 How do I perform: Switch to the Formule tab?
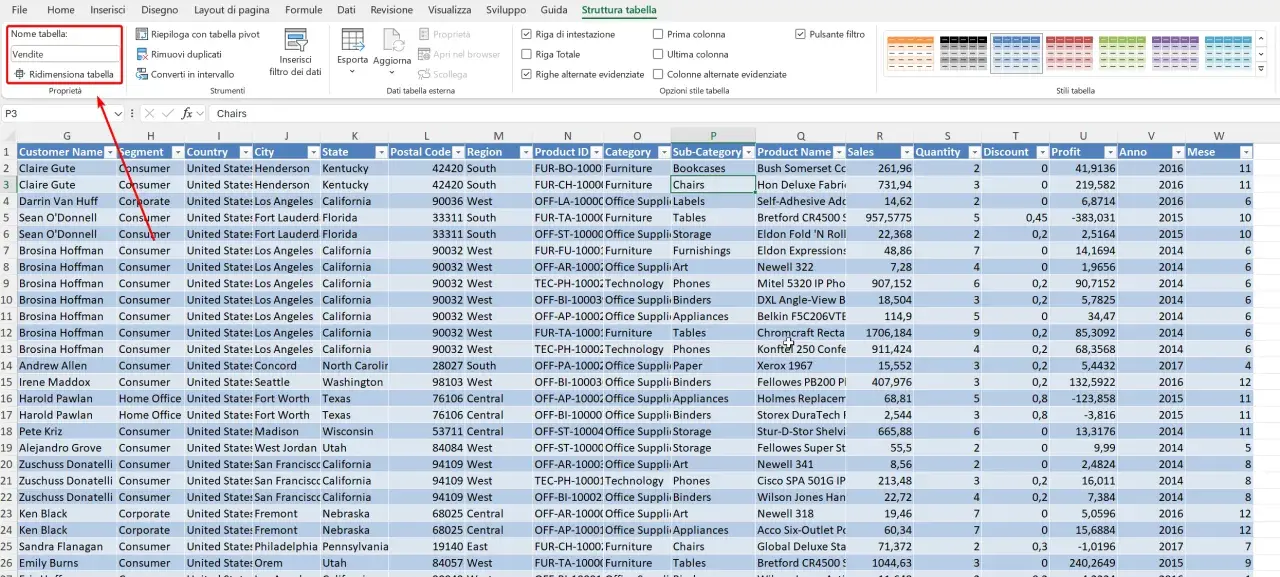click(x=303, y=10)
